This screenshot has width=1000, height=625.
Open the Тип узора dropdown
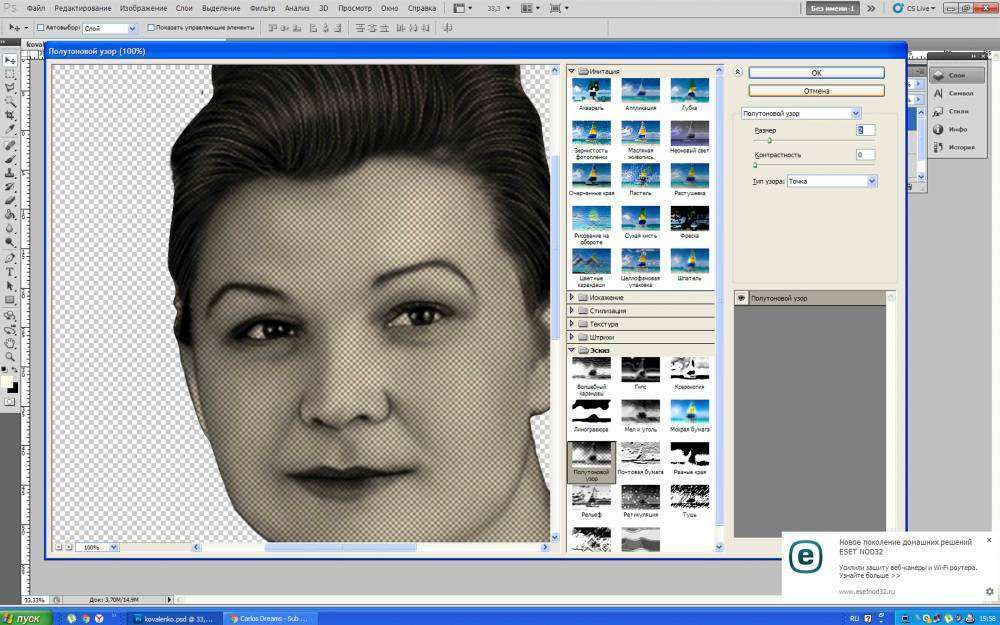point(831,181)
